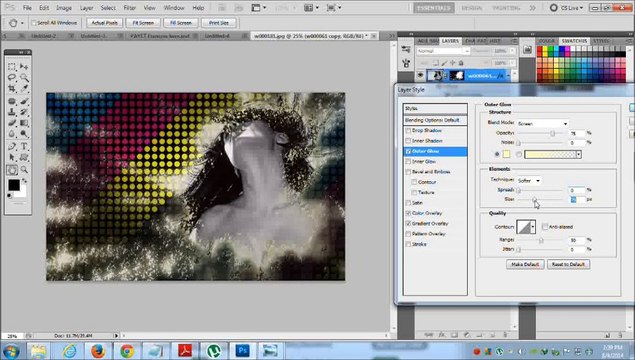The image size is (635, 360).
Task: Hide the layer using its eye icon
Action: point(420,75)
